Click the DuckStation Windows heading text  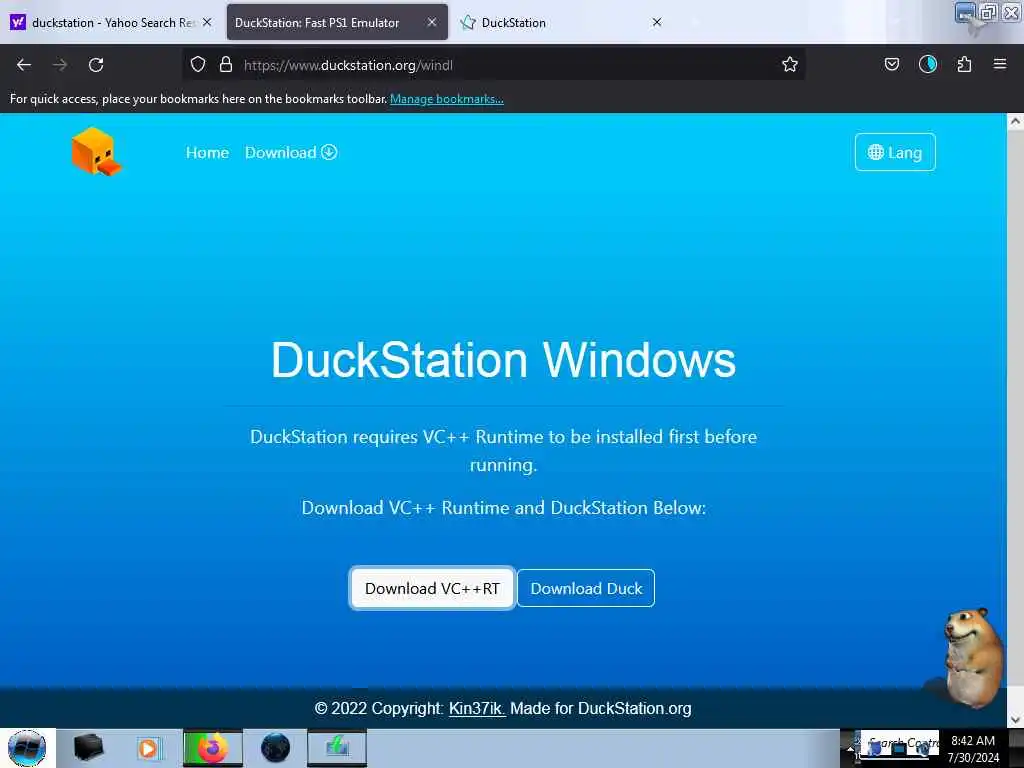[x=504, y=360]
